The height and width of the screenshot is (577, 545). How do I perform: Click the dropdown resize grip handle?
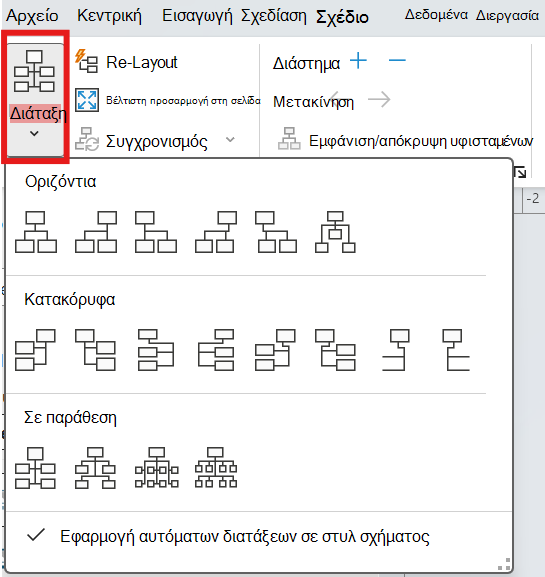[x=504, y=563]
